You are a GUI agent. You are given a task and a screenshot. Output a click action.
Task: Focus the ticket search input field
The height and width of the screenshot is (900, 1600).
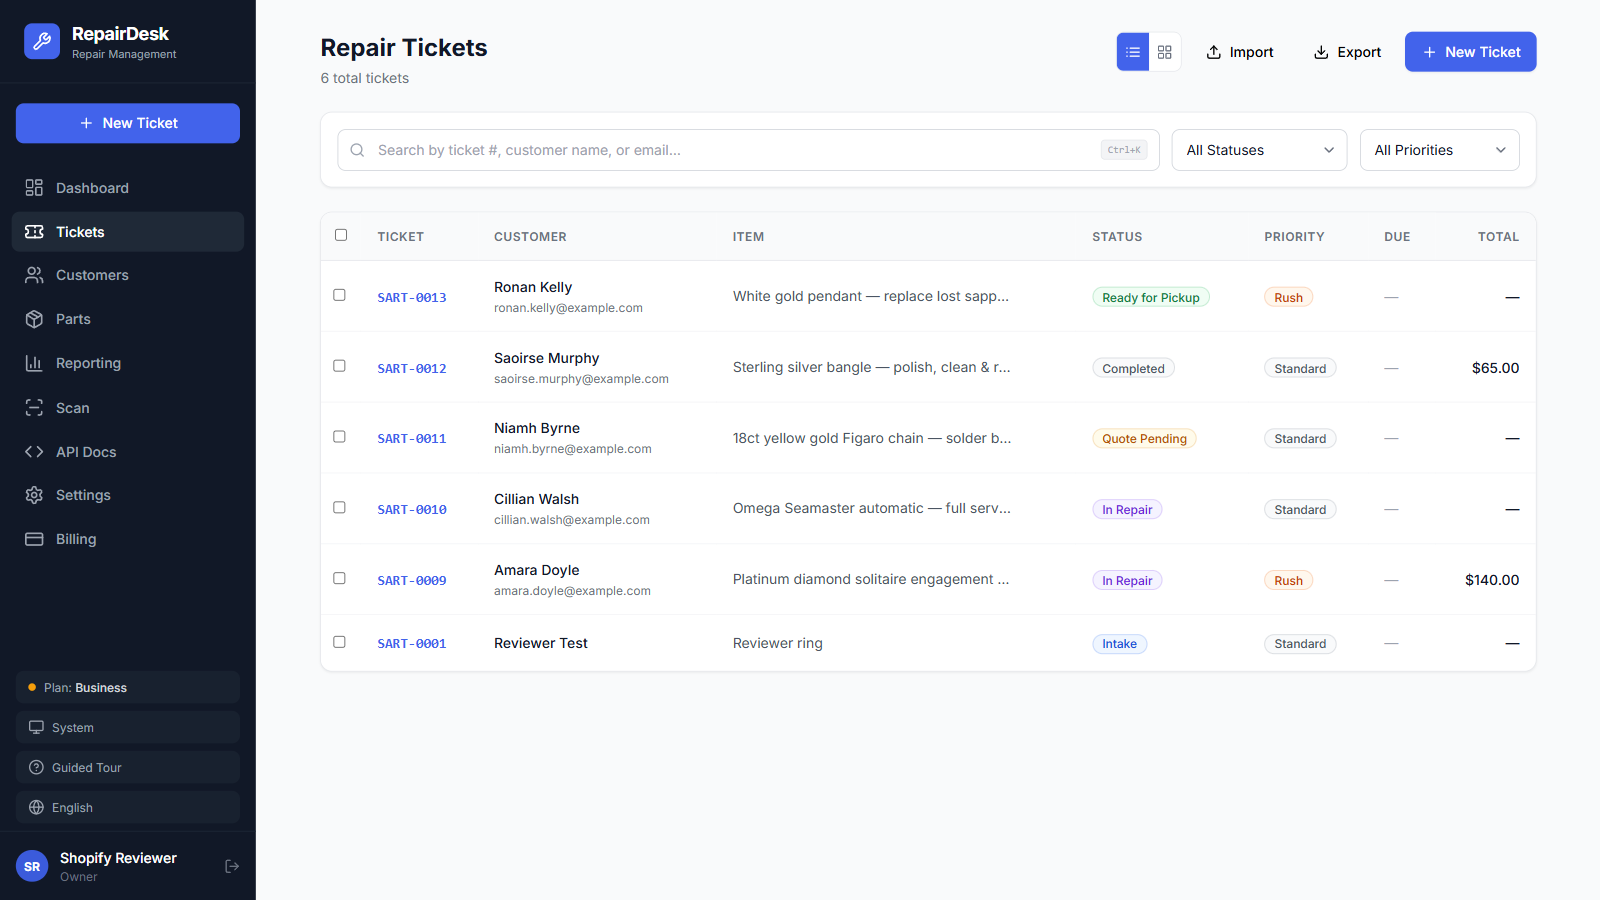(x=748, y=150)
